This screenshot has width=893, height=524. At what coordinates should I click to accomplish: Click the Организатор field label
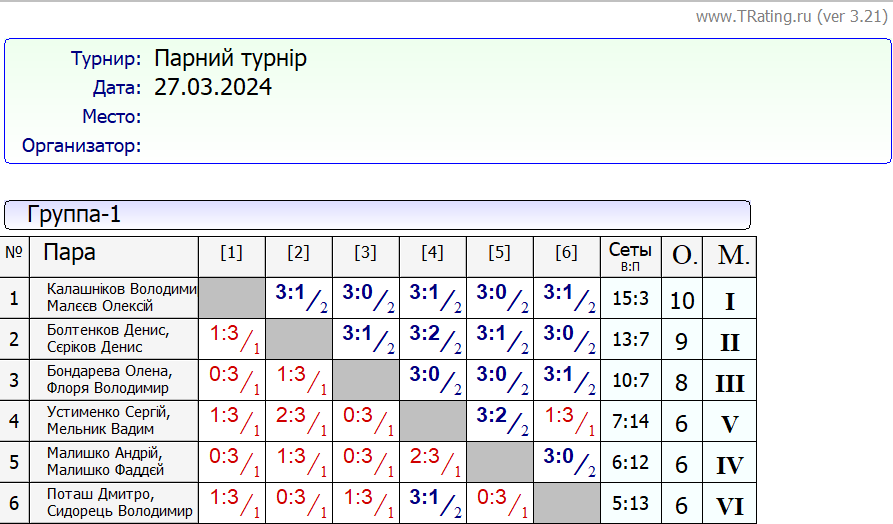coord(81,146)
